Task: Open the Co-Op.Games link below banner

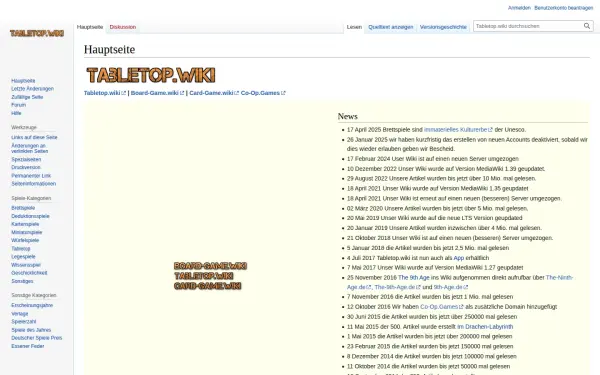Action: point(263,93)
